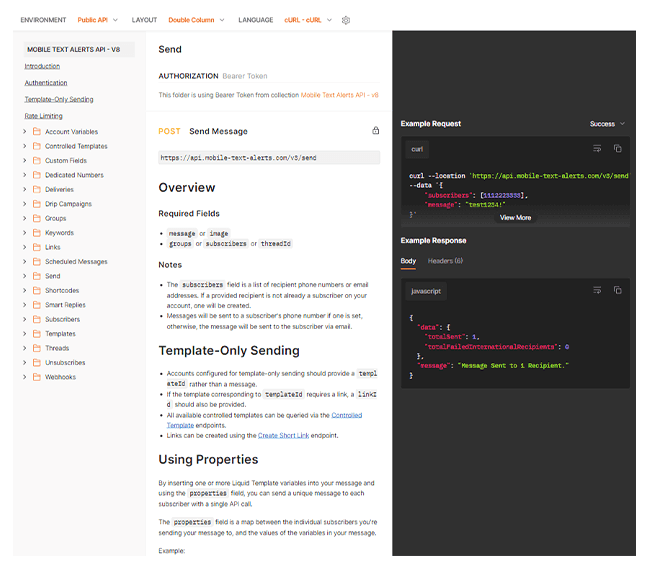The width and height of the screenshot is (649, 569).
Task: Expand the Drip Campaigns folder chevron
Action: tap(24, 204)
